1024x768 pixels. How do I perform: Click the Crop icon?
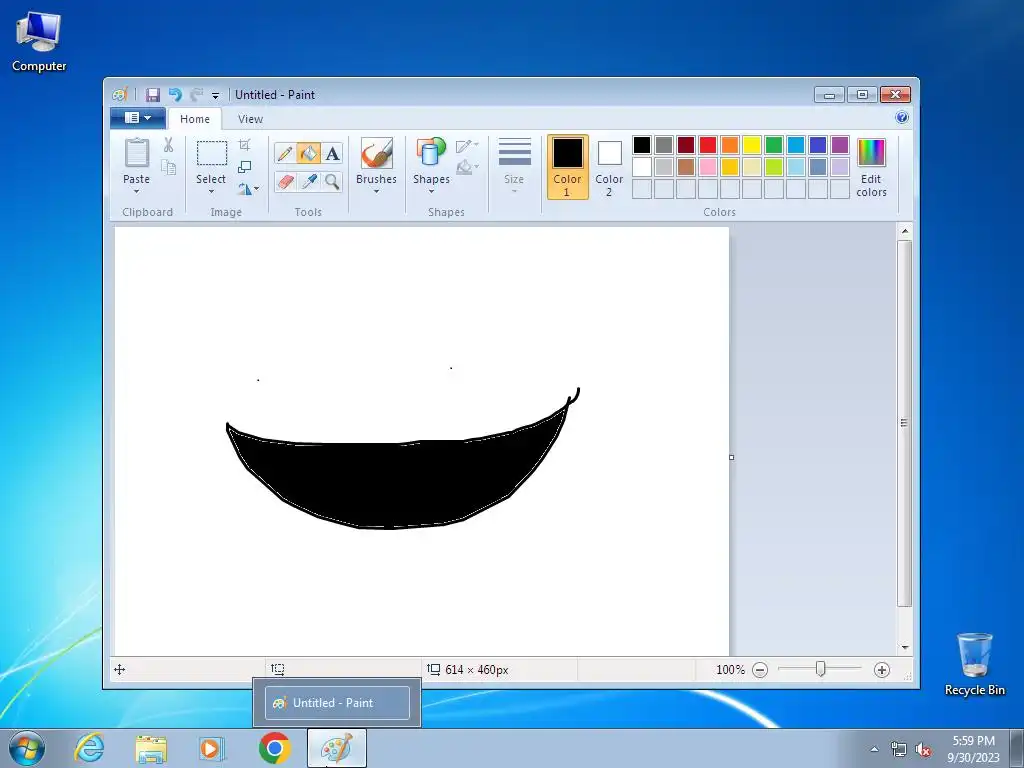244,145
